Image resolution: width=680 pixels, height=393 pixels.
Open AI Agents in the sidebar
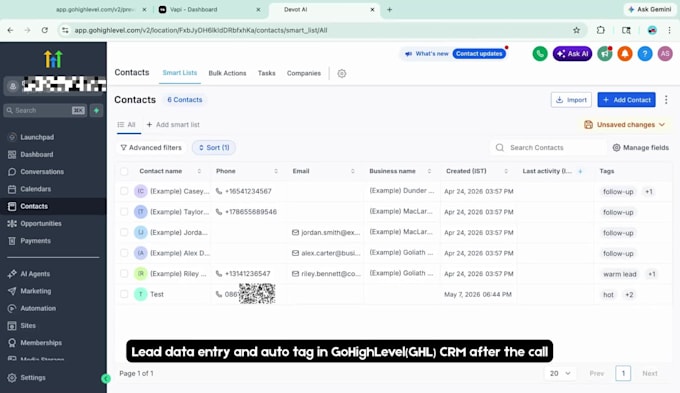pyautogui.click(x=35, y=274)
